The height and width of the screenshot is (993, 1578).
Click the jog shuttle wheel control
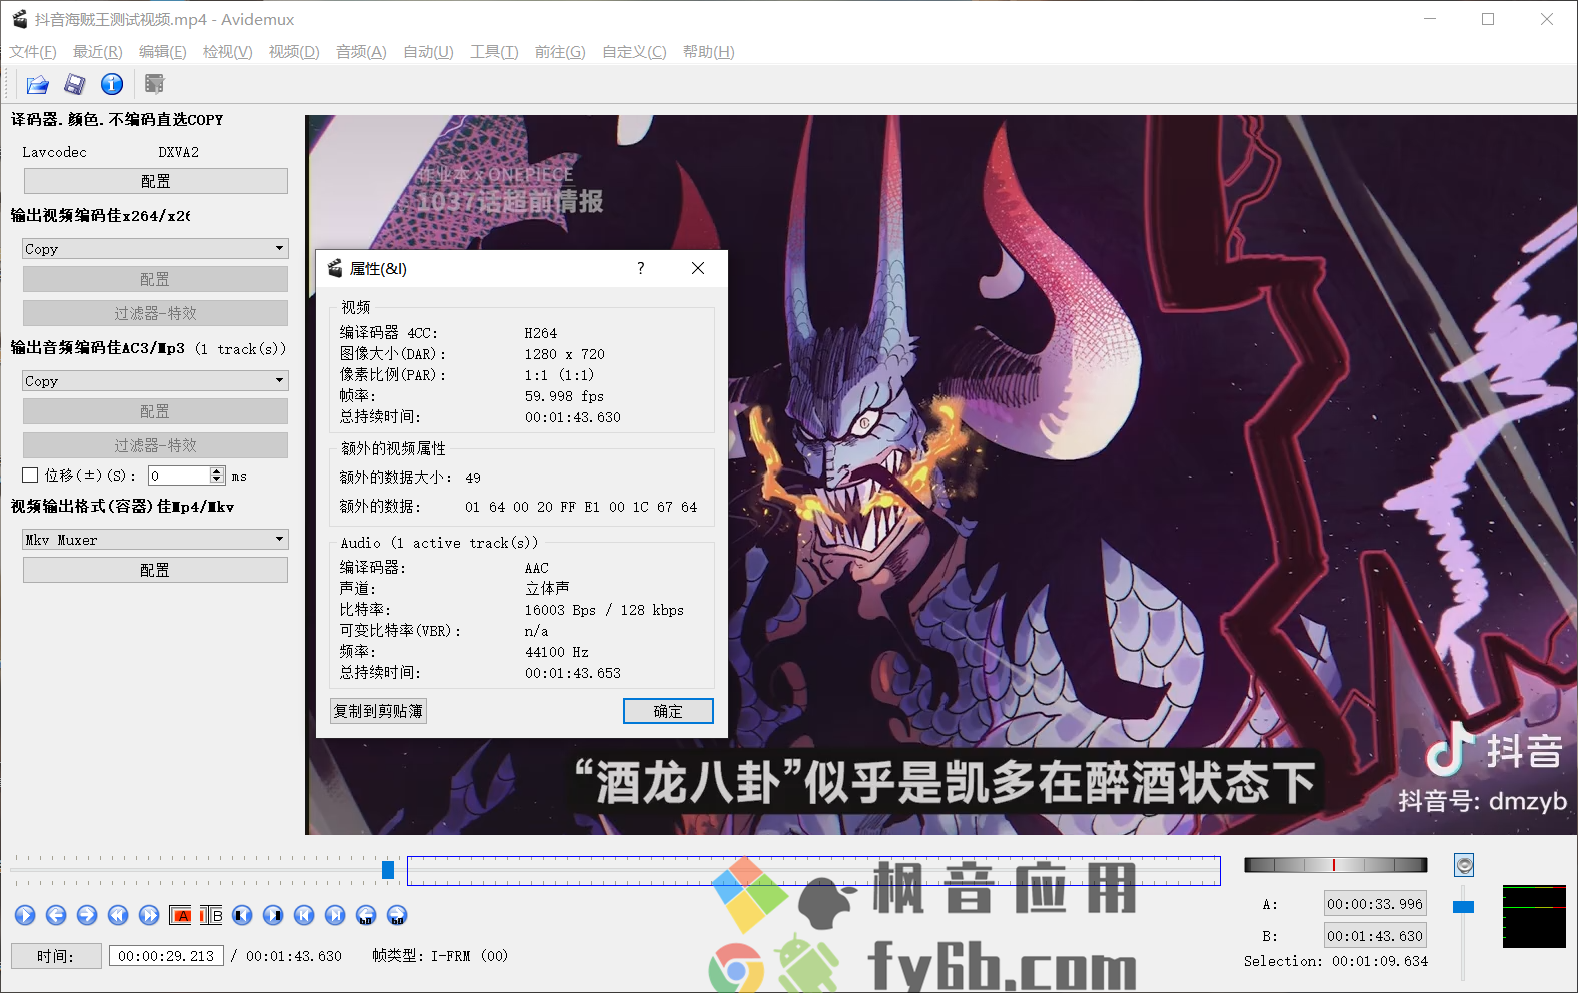click(x=1335, y=865)
